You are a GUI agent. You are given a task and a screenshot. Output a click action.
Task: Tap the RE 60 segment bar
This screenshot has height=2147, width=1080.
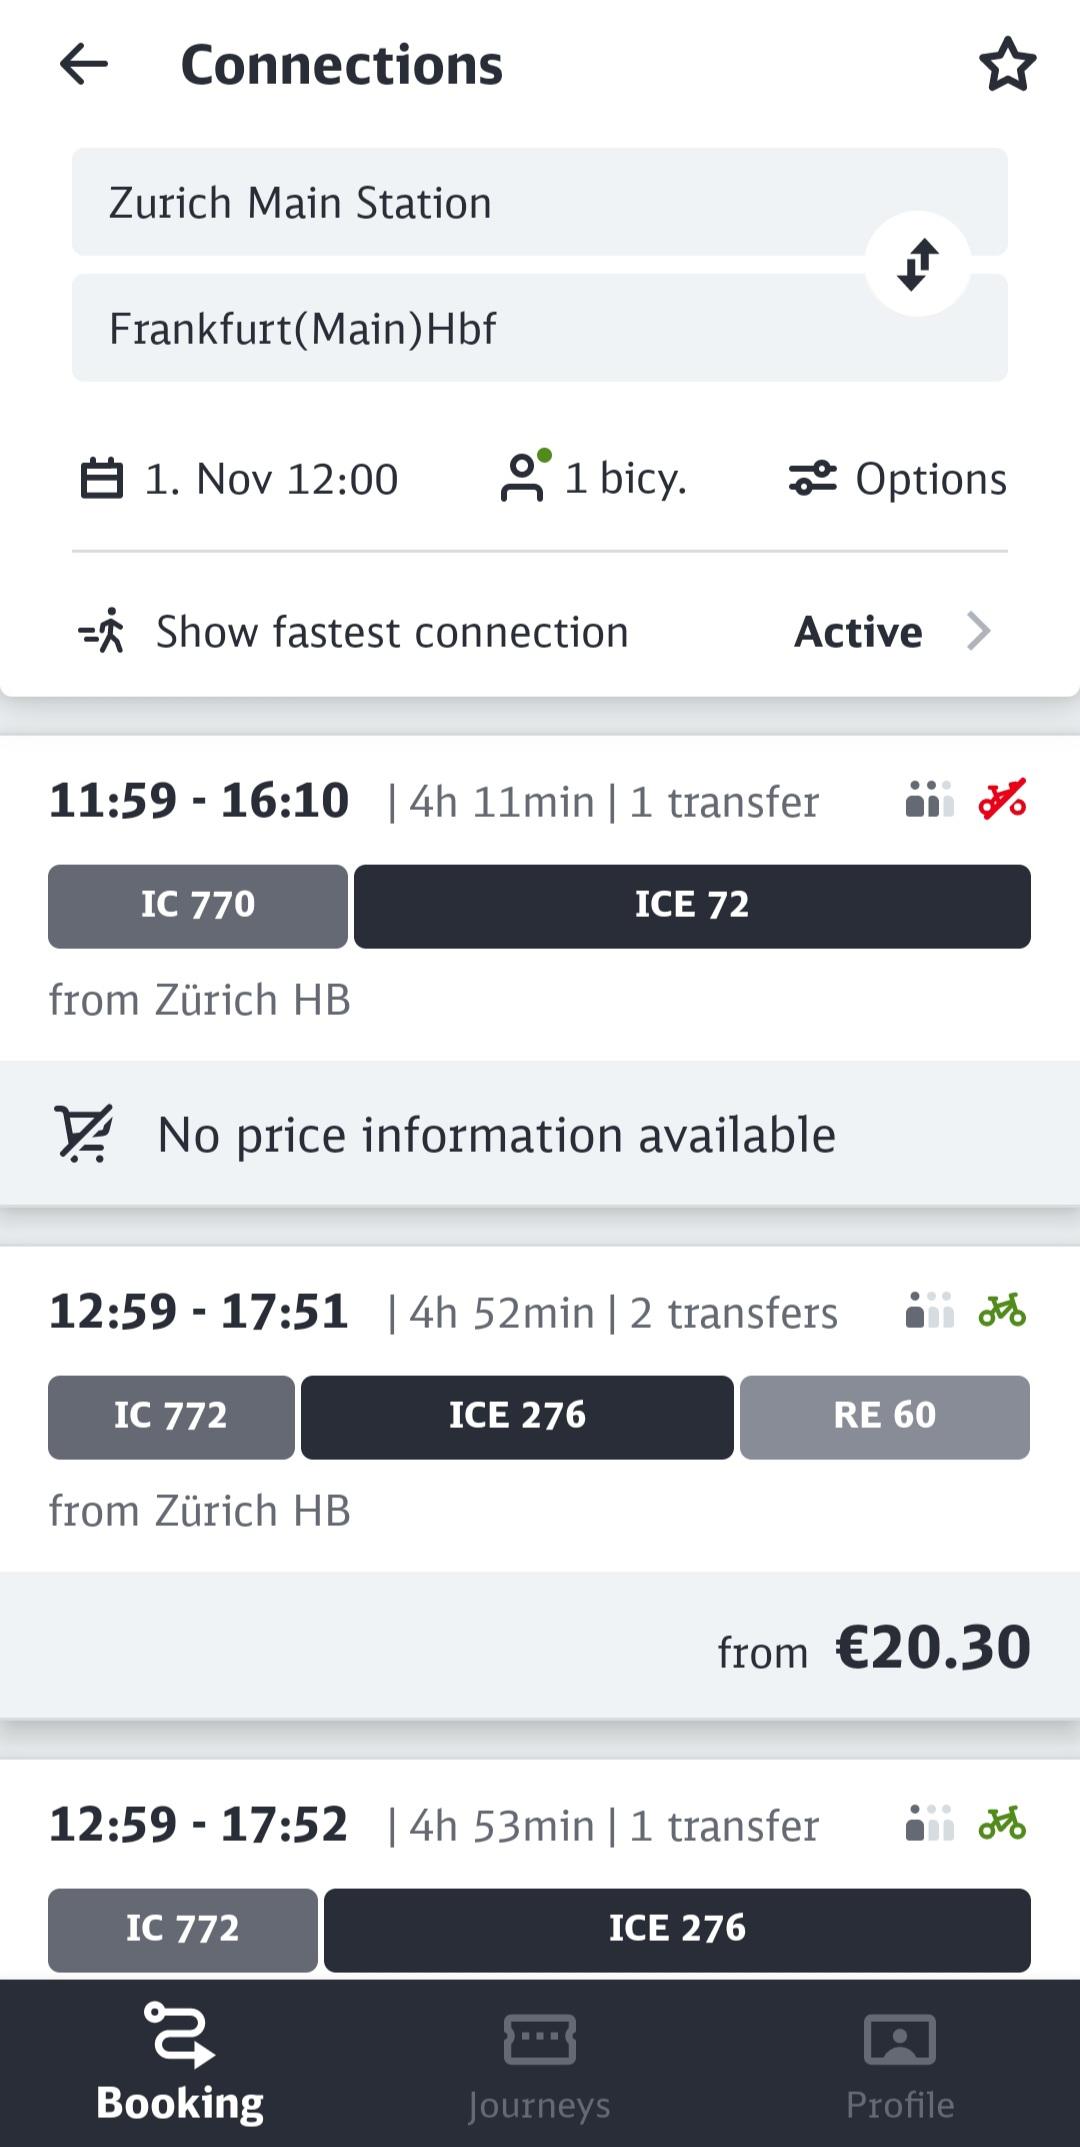coord(885,1417)
